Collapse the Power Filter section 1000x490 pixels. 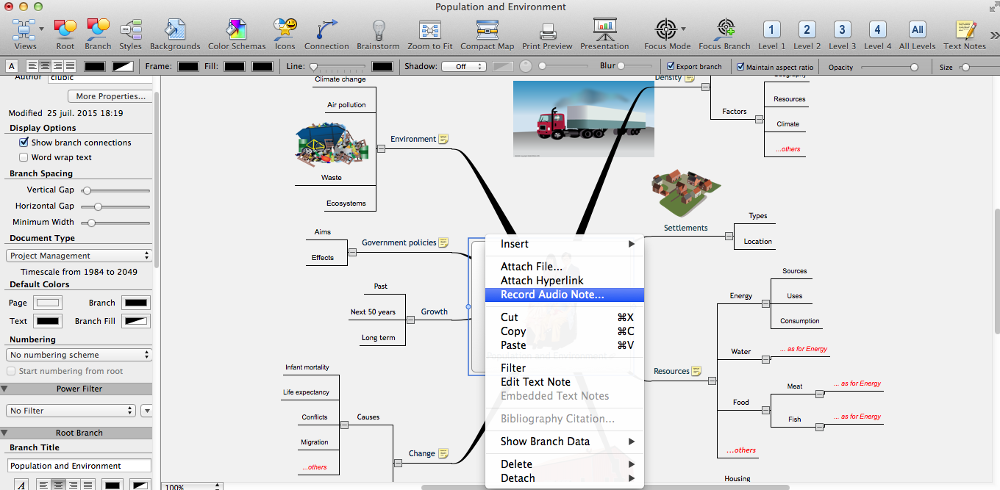[x=4, y=389]
